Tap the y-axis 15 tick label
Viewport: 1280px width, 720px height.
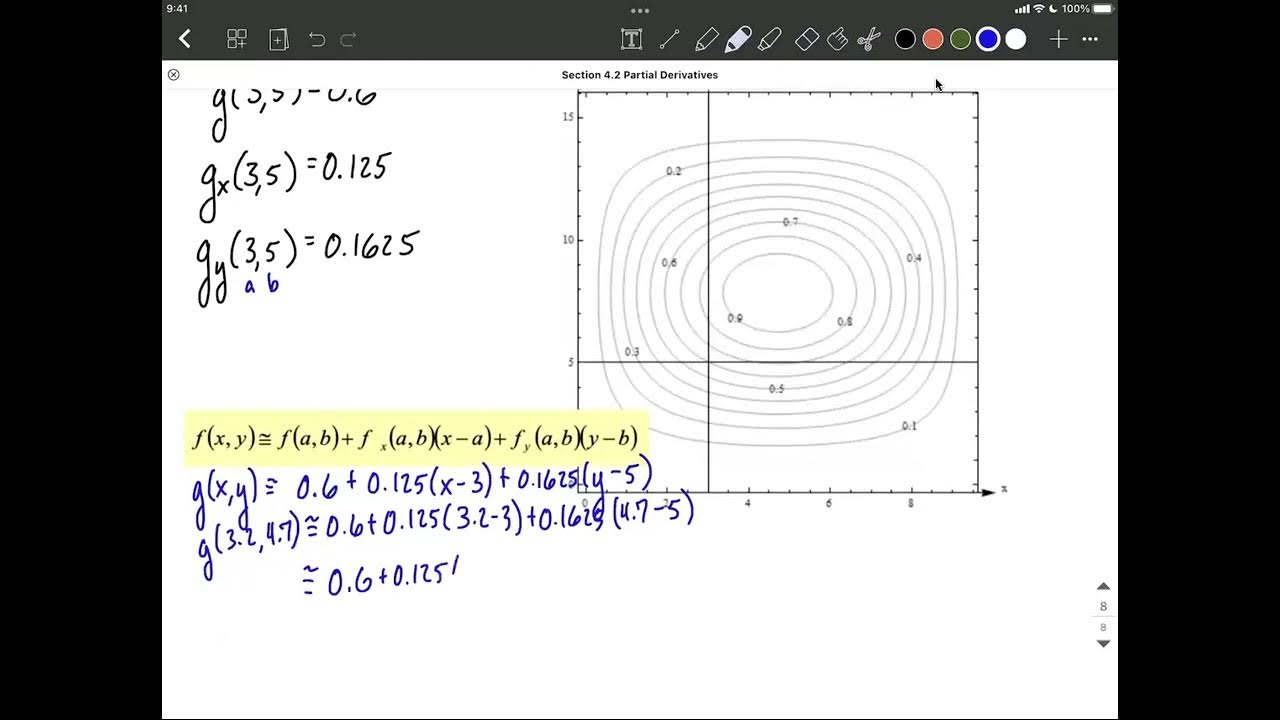pos(568,117)
